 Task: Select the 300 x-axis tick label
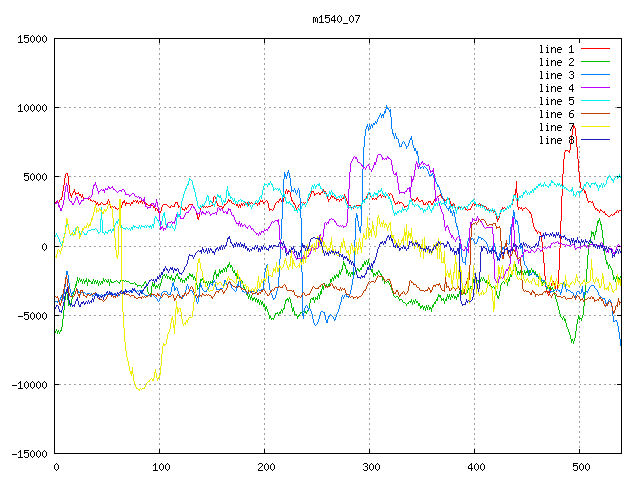coord(369,466)
